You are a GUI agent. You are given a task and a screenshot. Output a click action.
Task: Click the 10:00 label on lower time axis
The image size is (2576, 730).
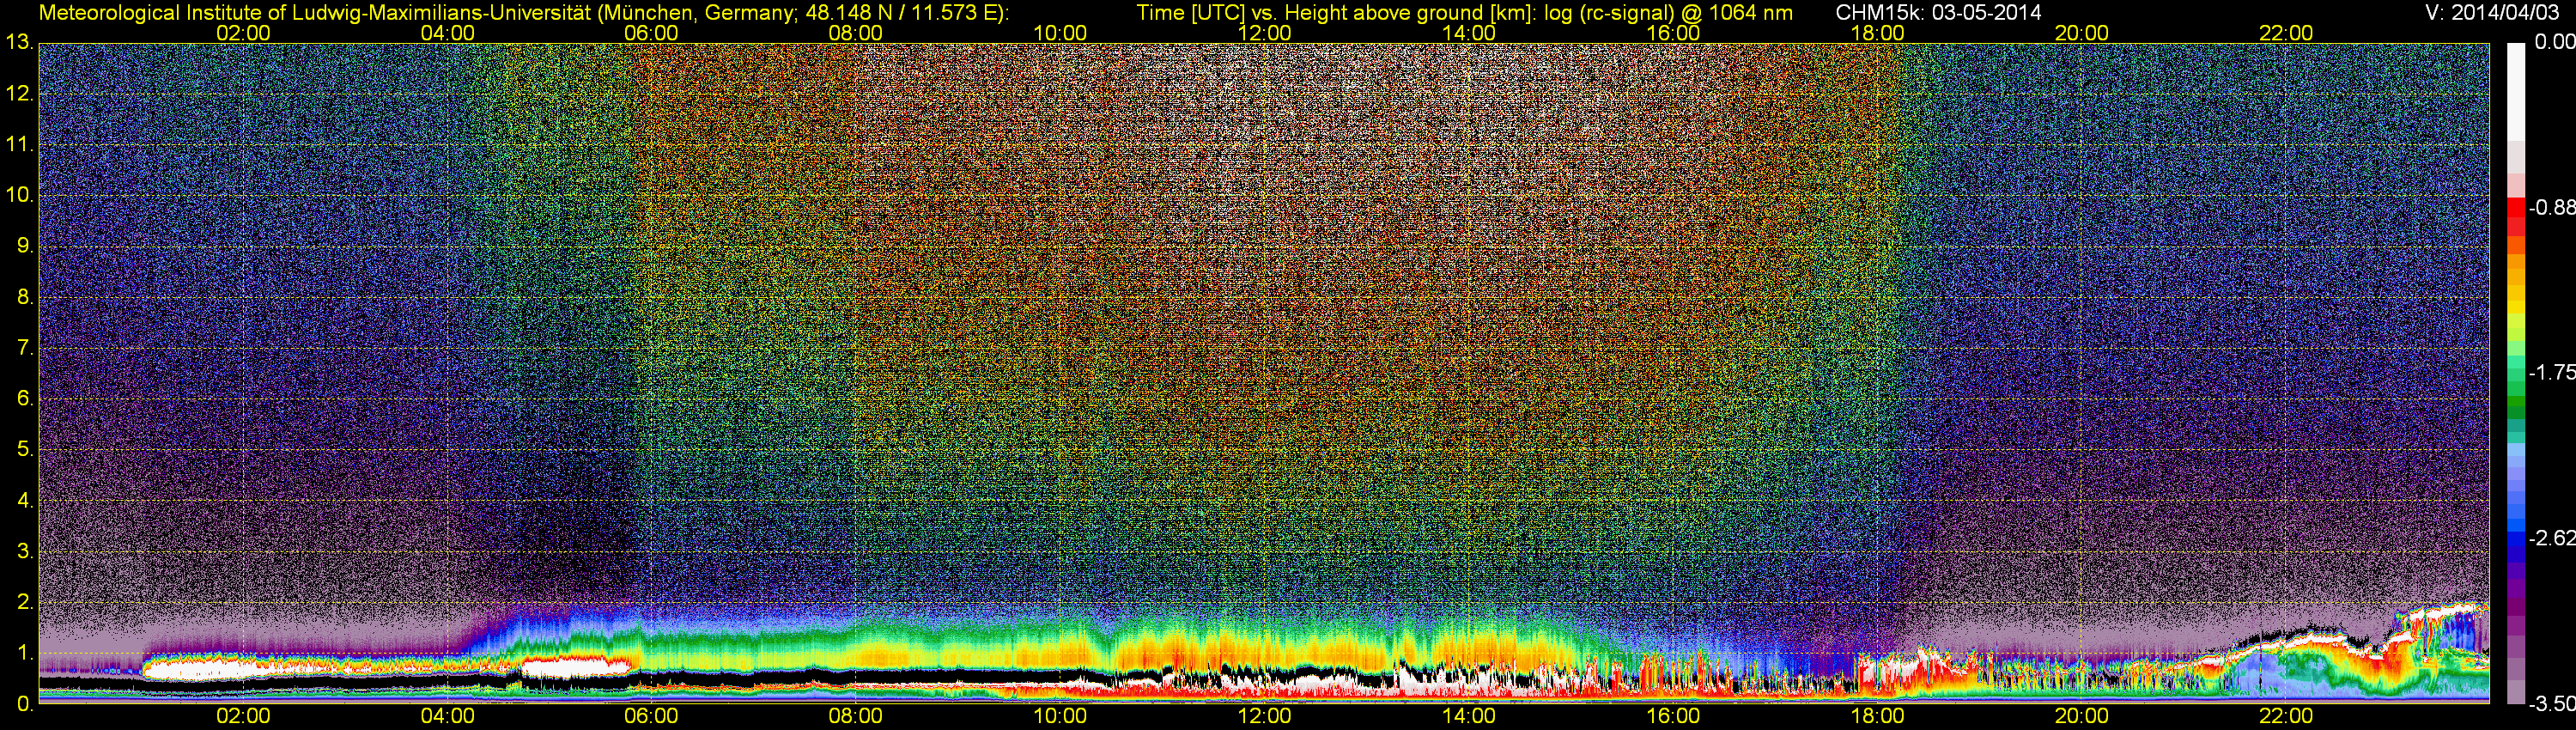(x=1060, y=717)
